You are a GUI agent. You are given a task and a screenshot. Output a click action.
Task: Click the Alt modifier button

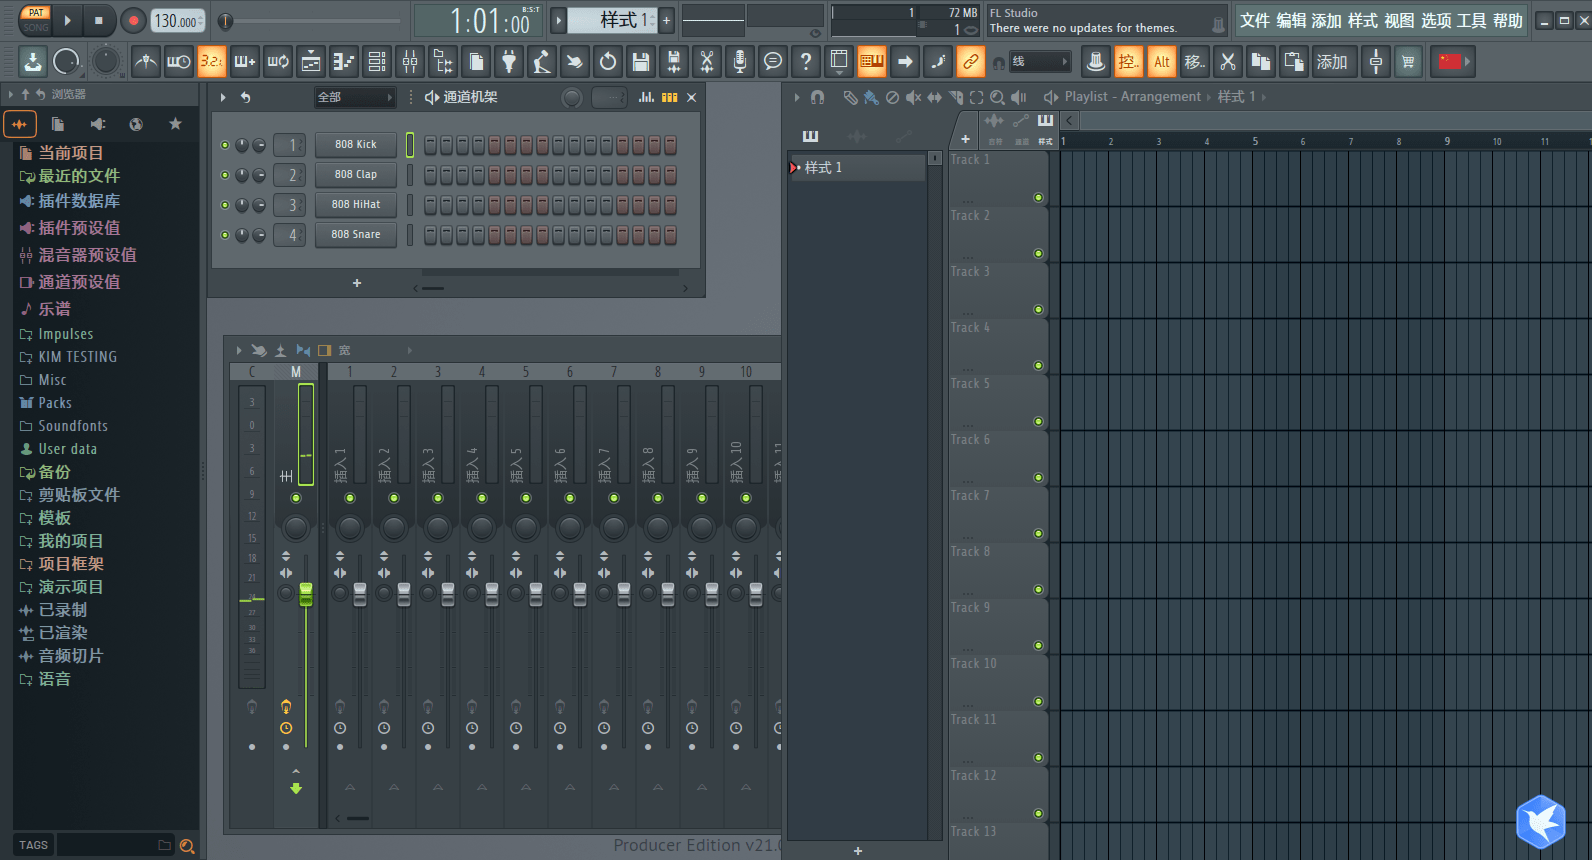pos(1162,62)
